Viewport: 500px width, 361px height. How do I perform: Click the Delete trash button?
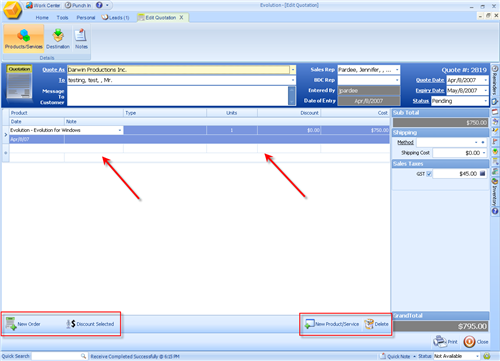(377, 324)
